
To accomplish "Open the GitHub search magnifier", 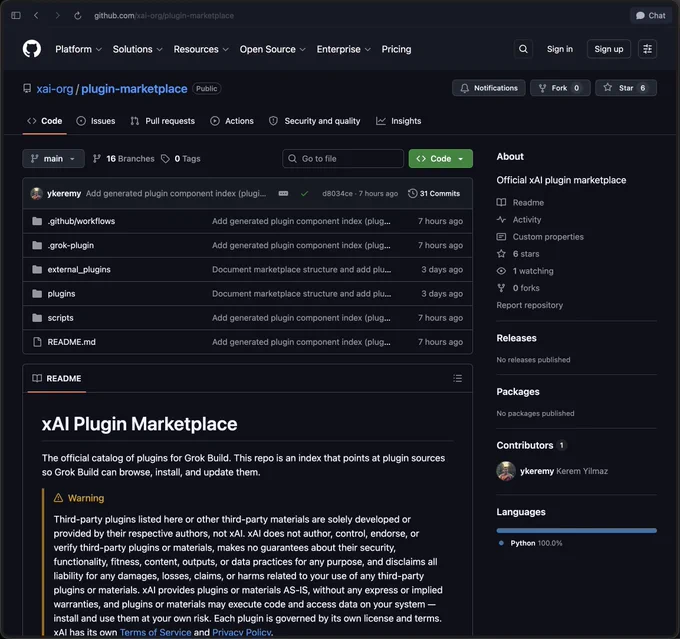I will tap(523, 49).
